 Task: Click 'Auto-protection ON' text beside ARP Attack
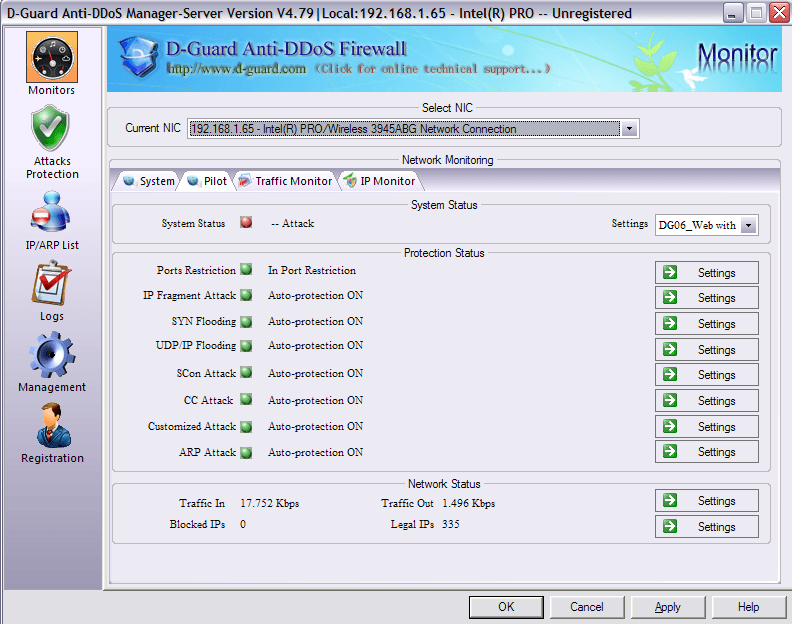(315, 452)
